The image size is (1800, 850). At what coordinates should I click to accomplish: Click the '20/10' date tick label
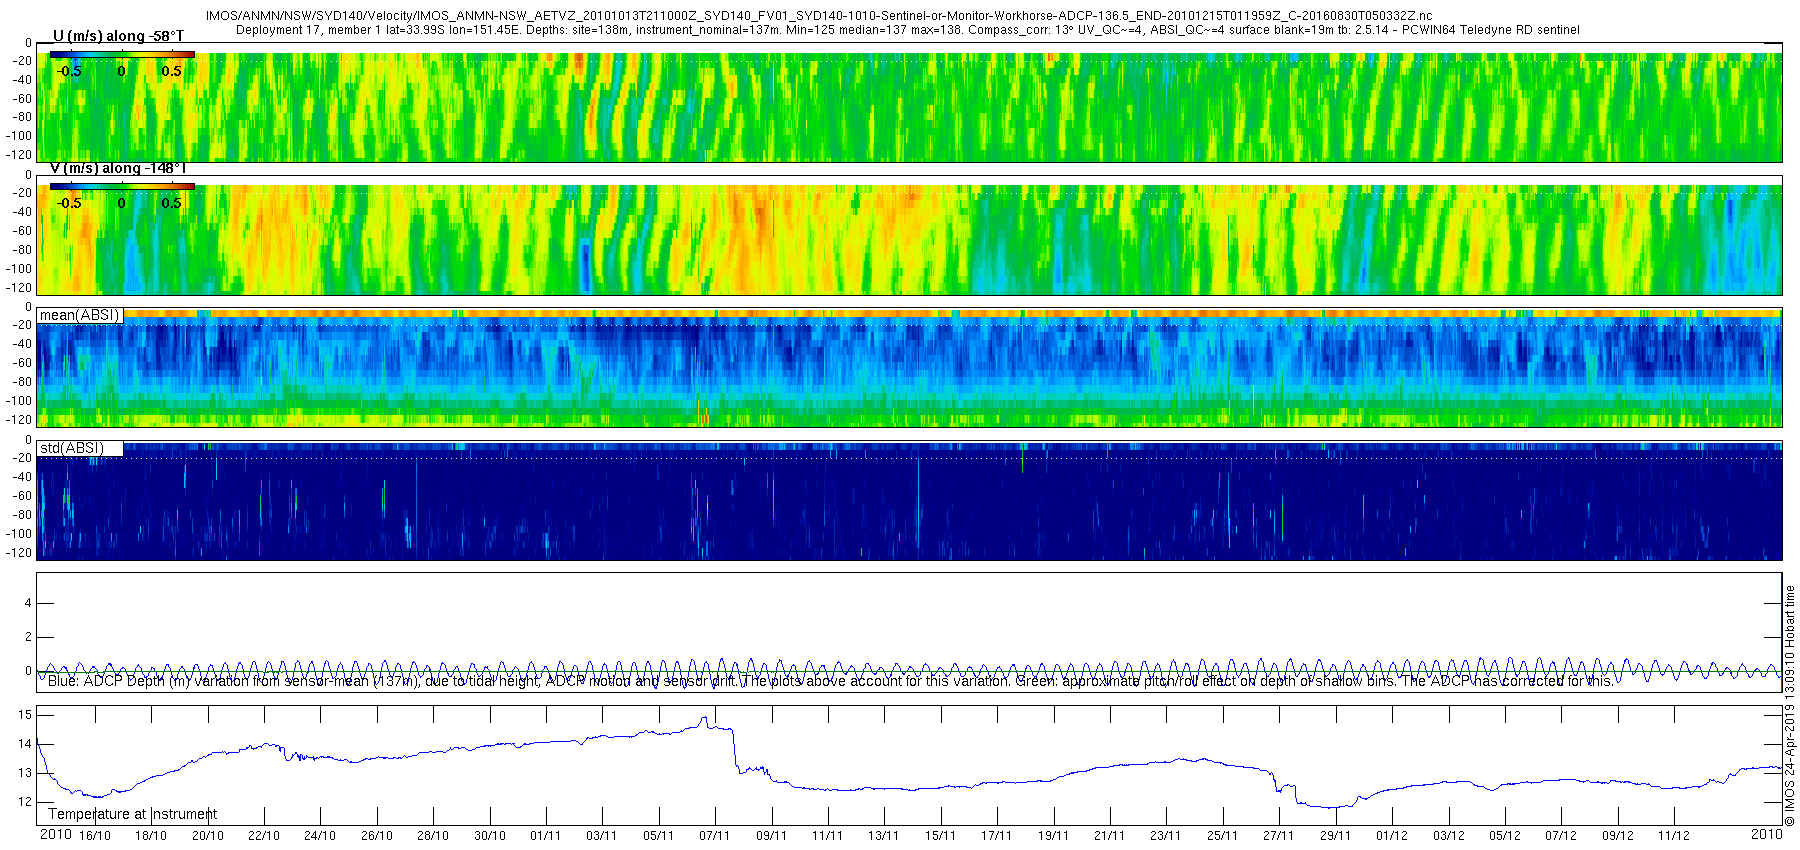click(208, 836)
